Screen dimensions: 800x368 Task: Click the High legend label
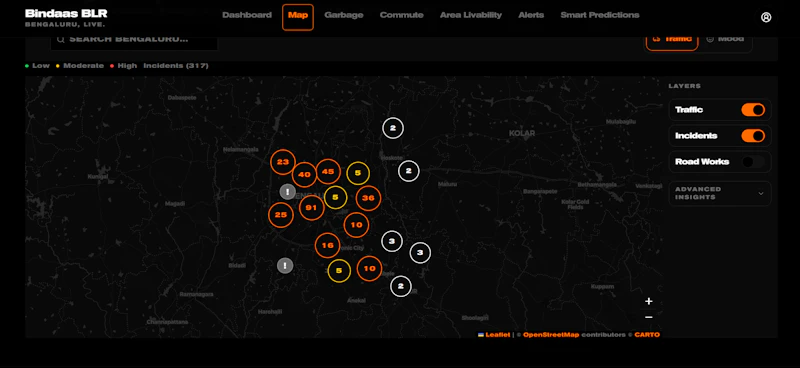pos(127,66)
